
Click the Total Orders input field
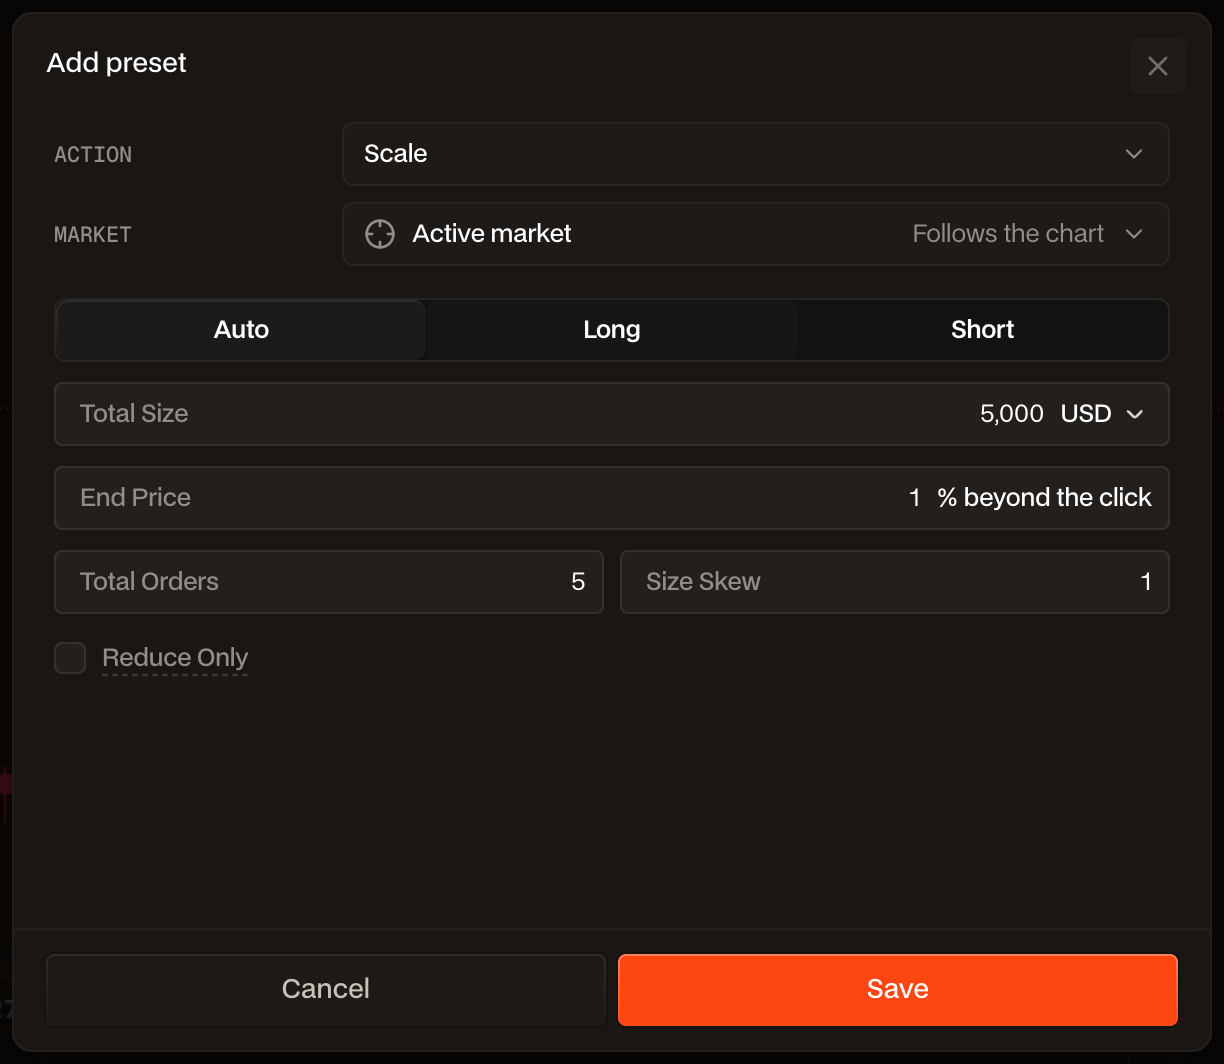coord(329,582)
